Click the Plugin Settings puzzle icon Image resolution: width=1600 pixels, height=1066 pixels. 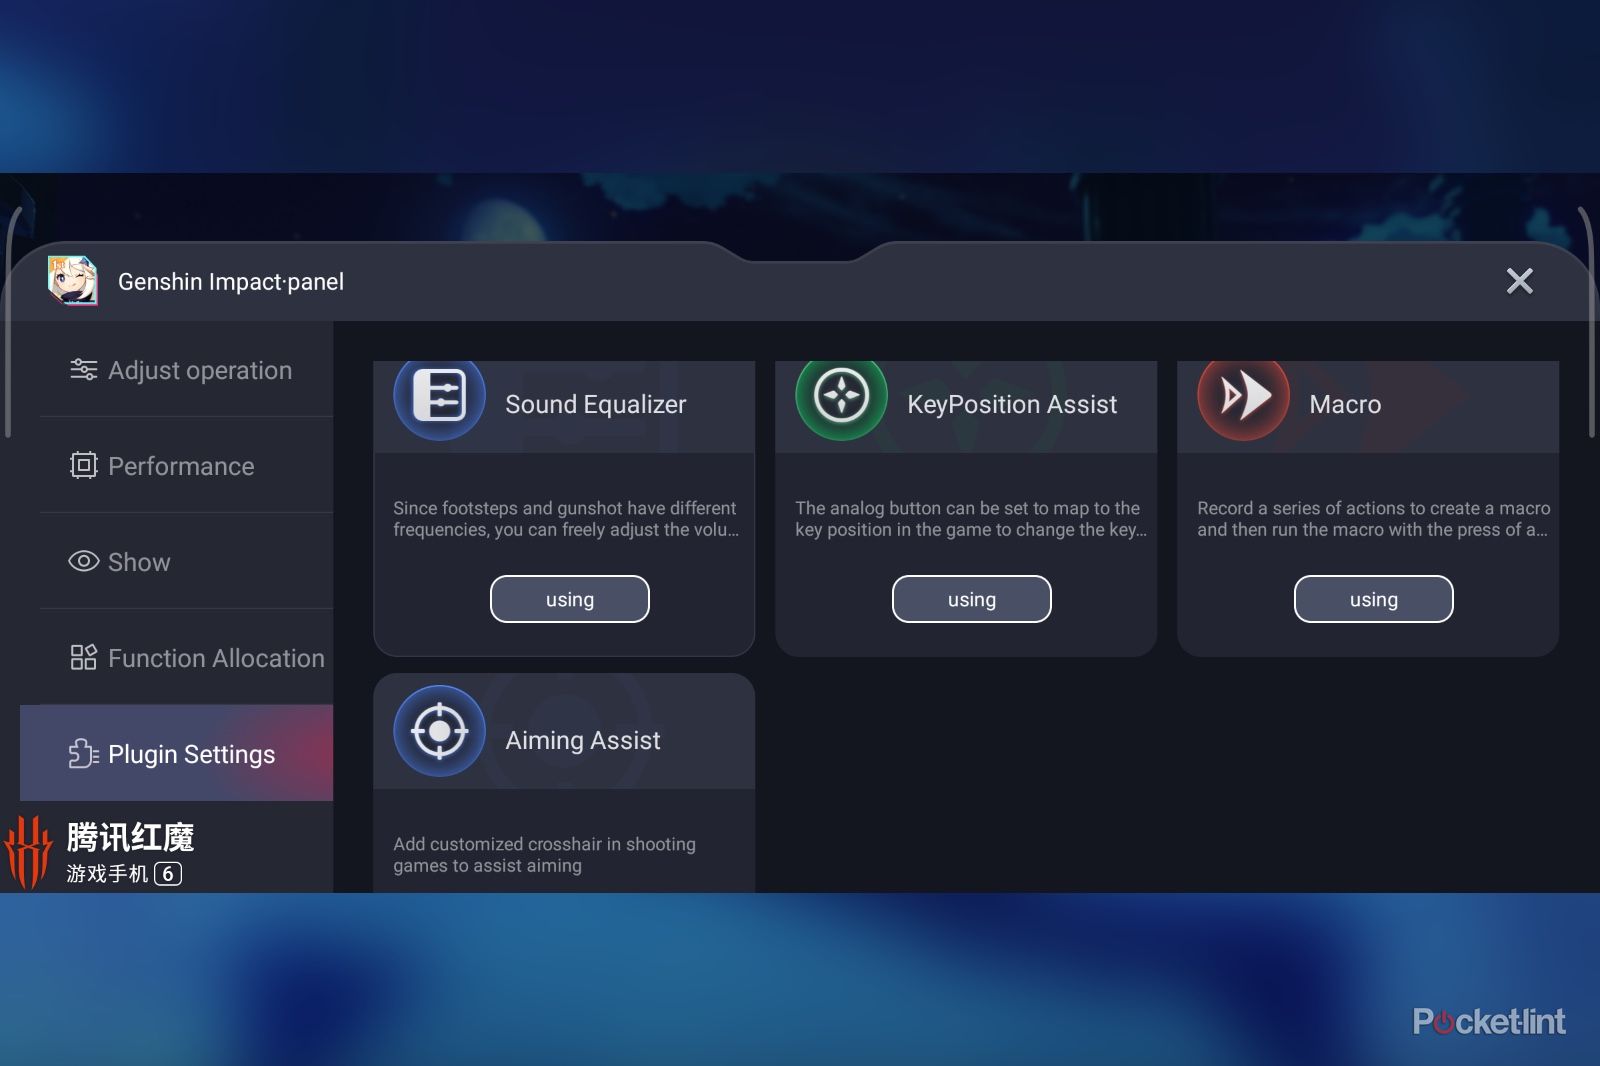pyautogui.click(x=83, y=754)
